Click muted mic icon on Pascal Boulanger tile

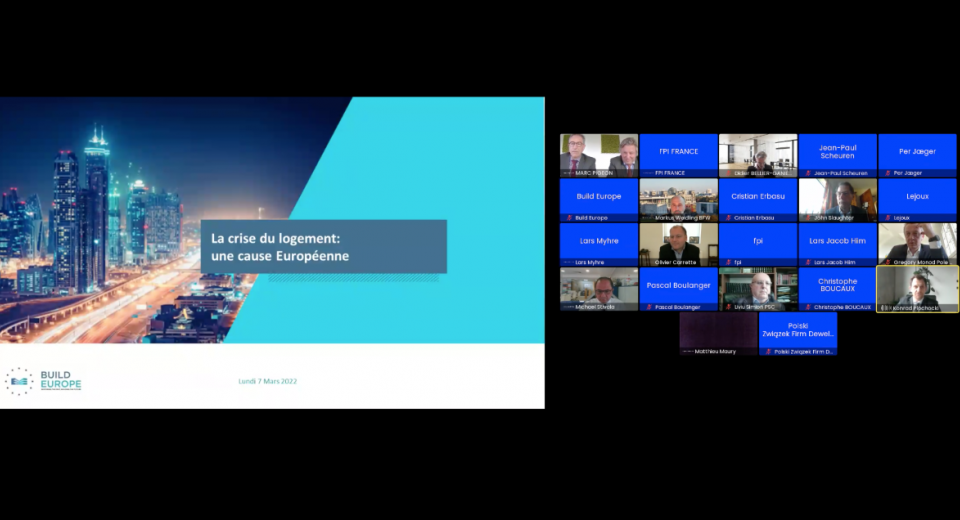649,307
